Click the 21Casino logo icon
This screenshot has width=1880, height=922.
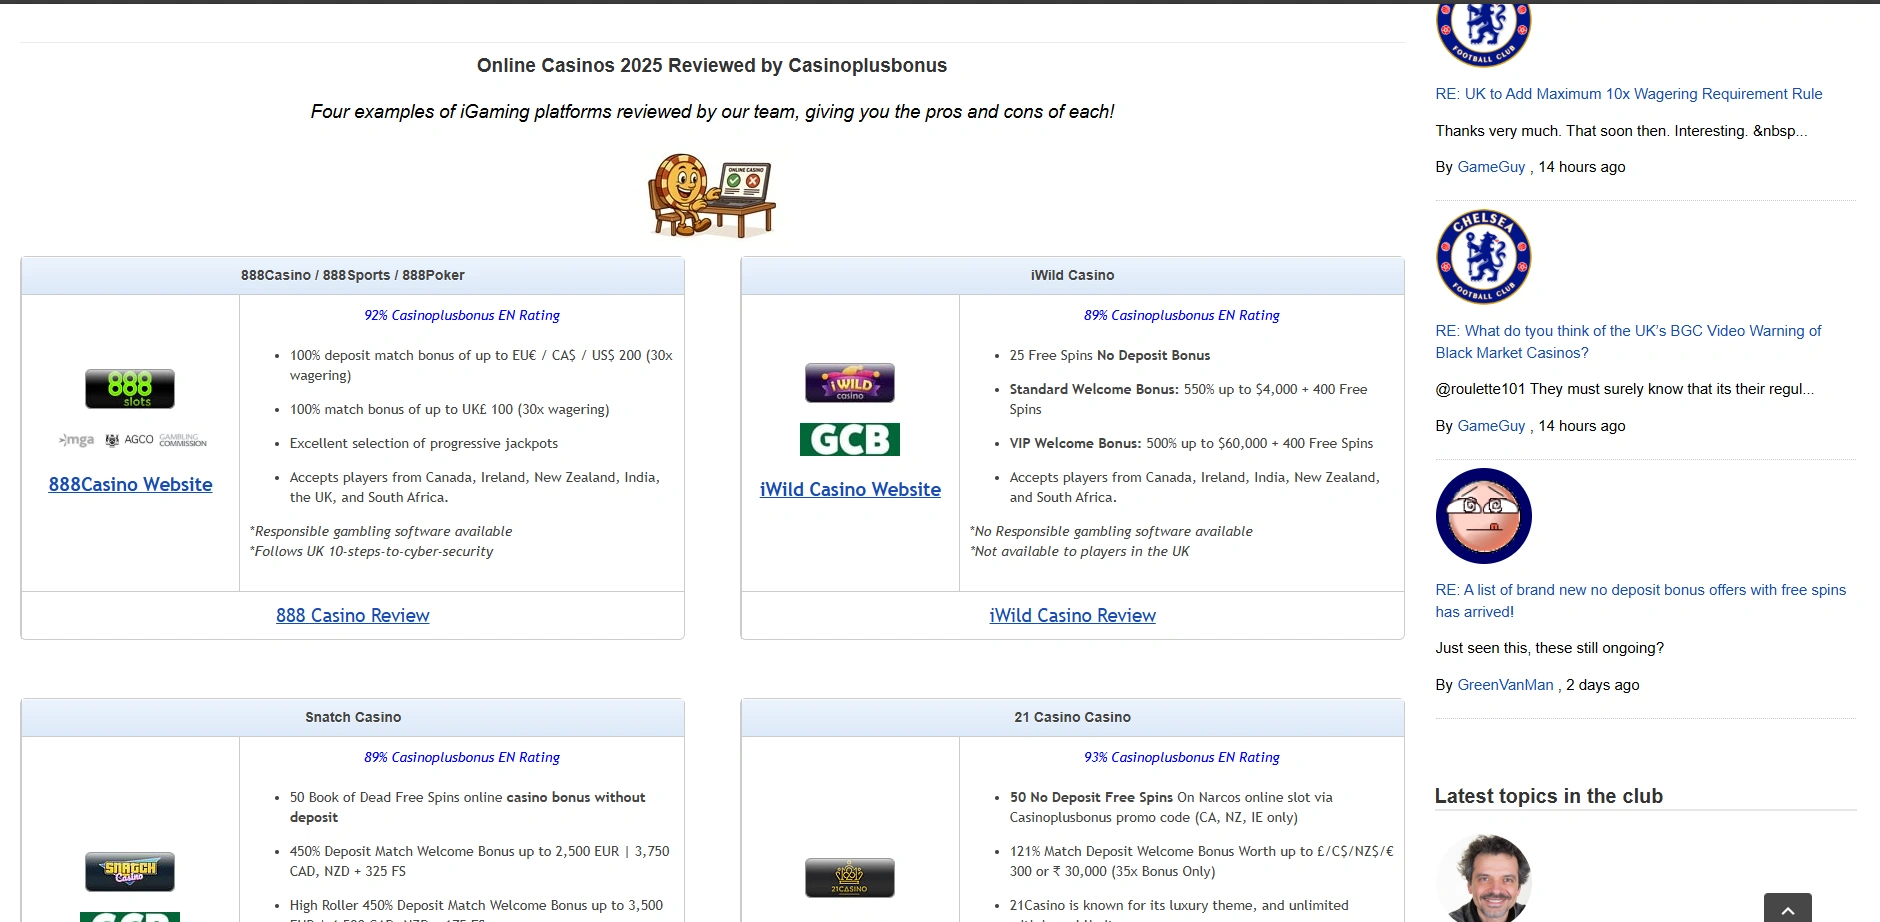[x=850, y=878]
